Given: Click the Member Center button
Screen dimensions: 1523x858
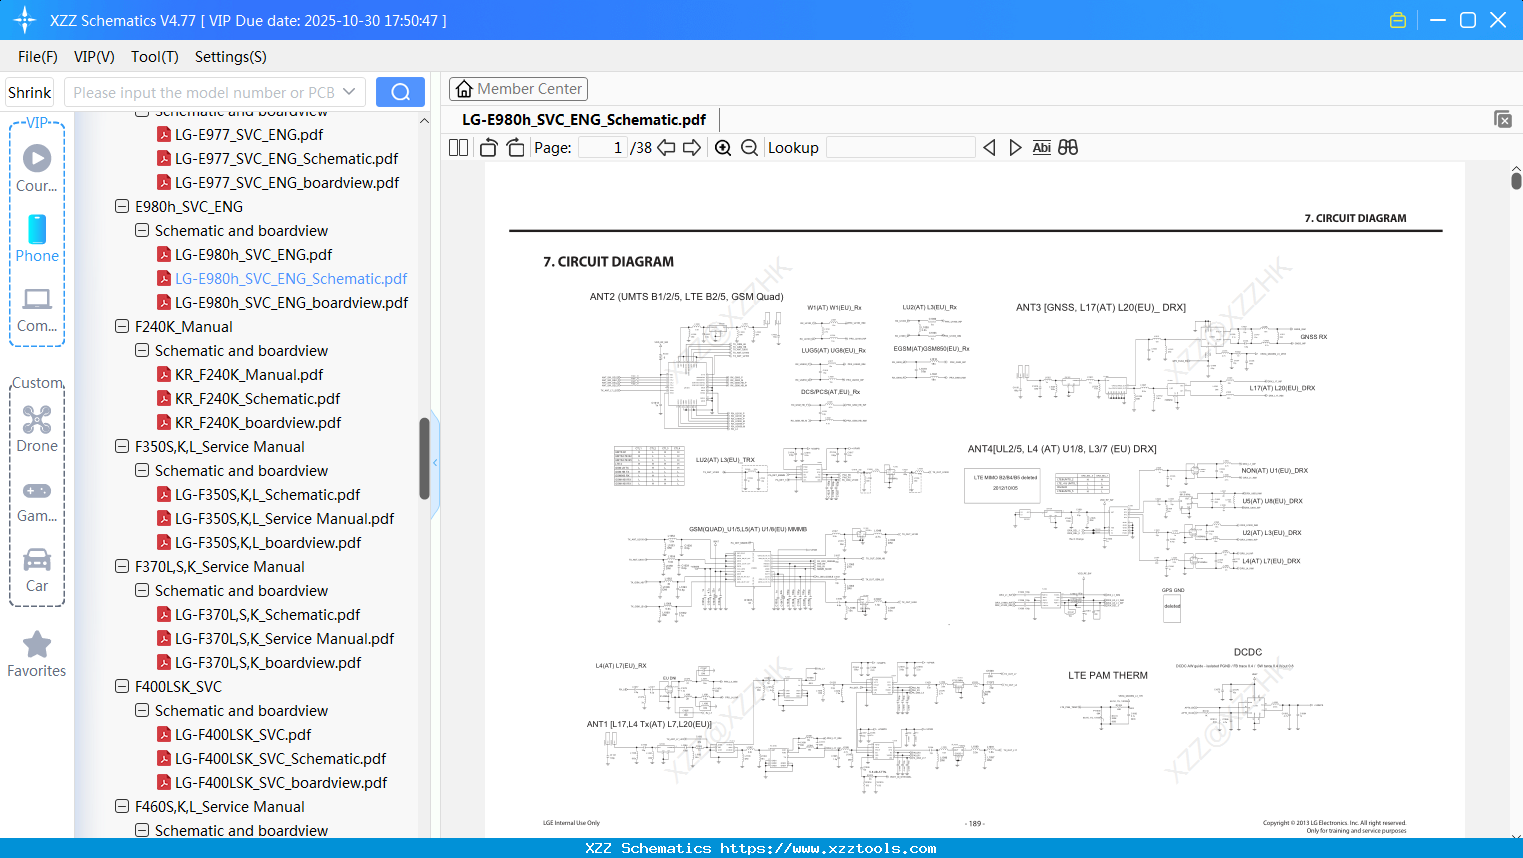Looking at the screenshot, I should [518, 88].
